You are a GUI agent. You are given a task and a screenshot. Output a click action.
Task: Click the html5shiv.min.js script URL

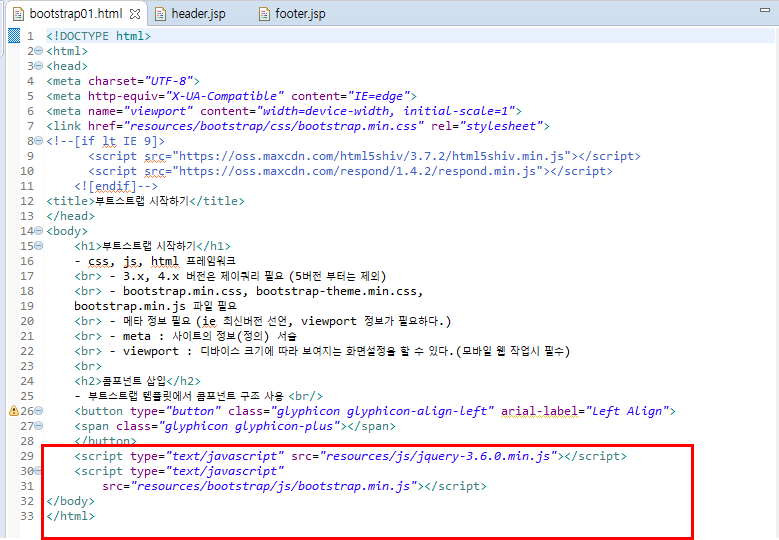[x=372, y=156]
